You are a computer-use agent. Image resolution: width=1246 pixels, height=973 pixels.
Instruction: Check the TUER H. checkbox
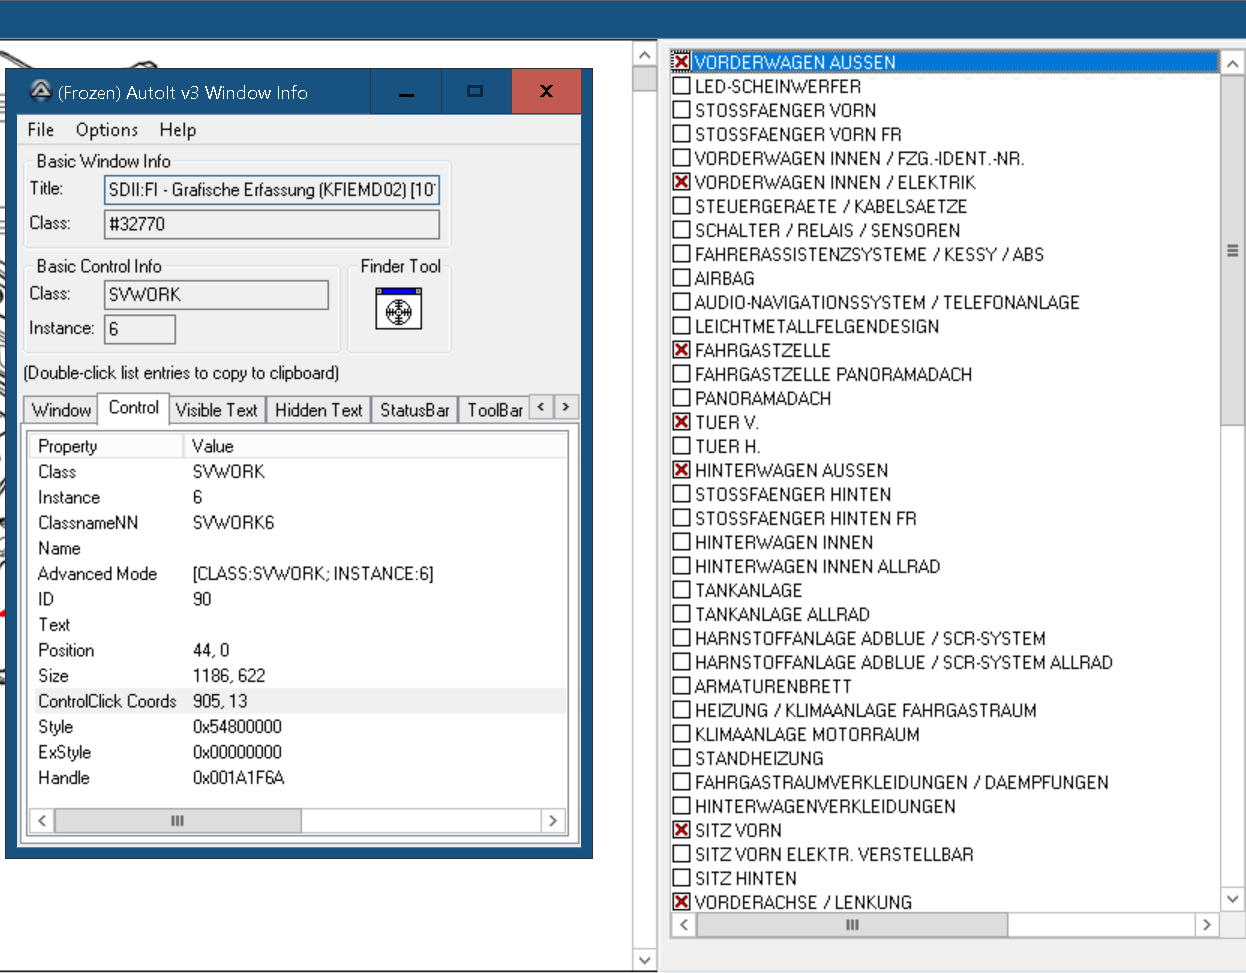tap(681, 446)
